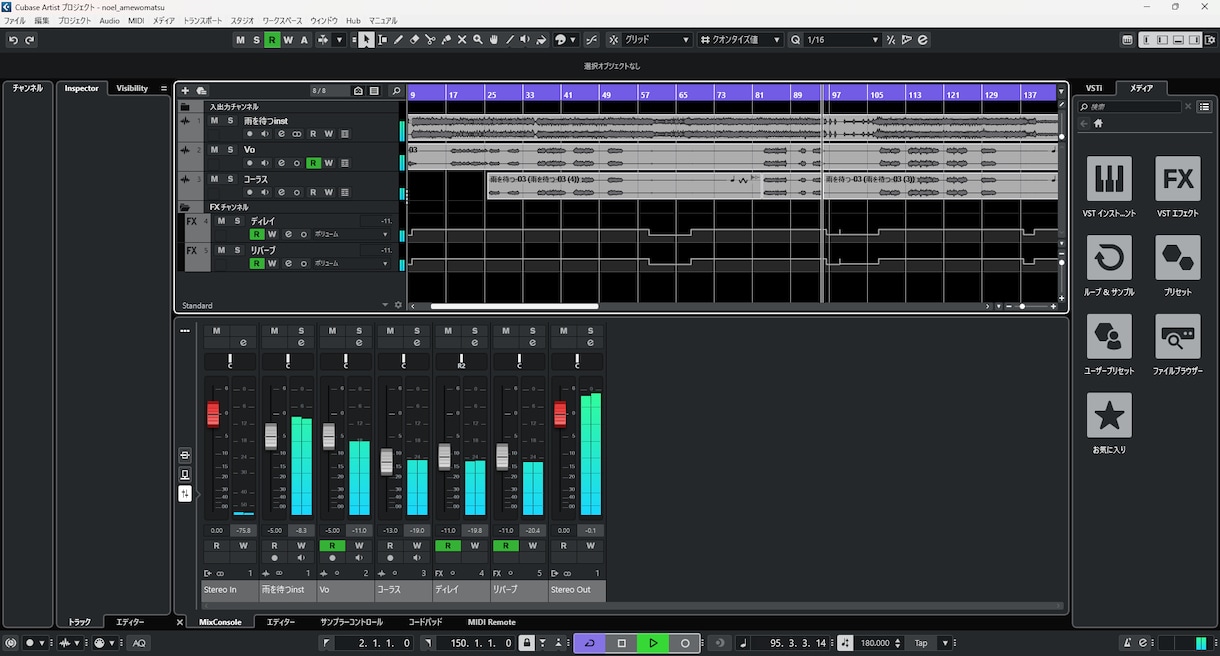Switch to the Visibility tab
Viewport: 1220px width, 656px height.
[x=132, y=88]
